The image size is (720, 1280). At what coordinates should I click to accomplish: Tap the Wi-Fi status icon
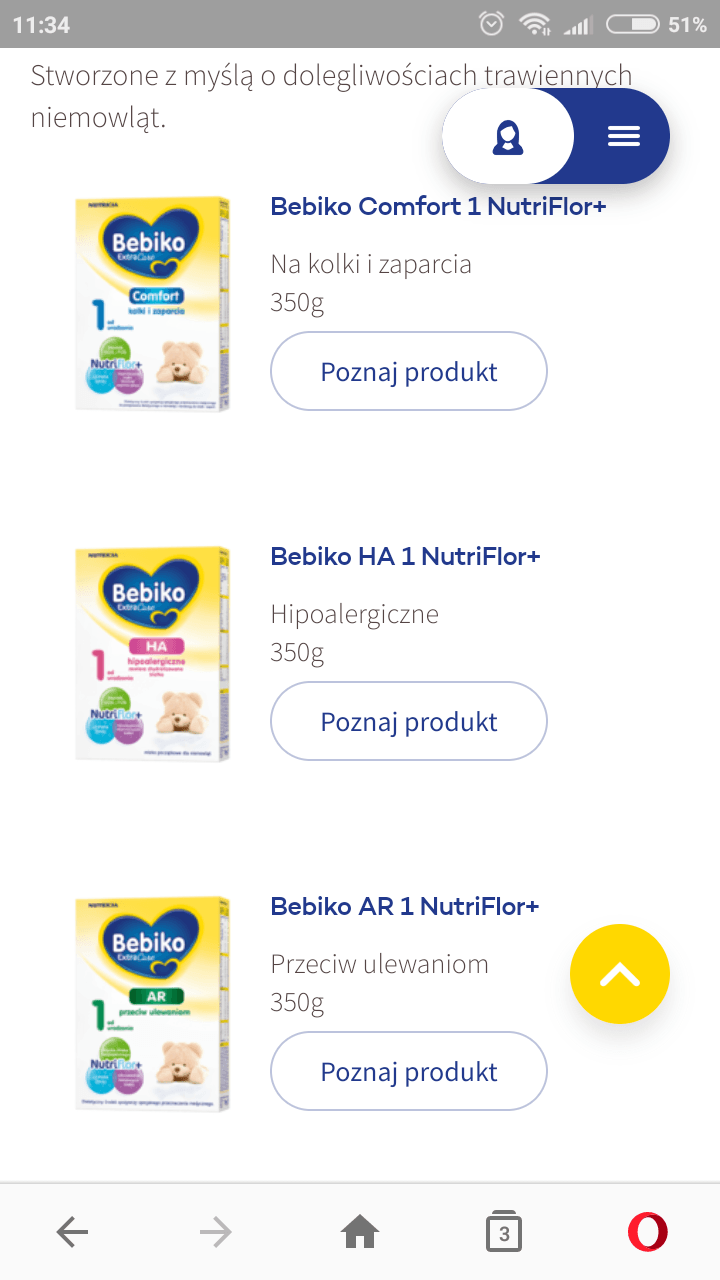click(535, 24)
